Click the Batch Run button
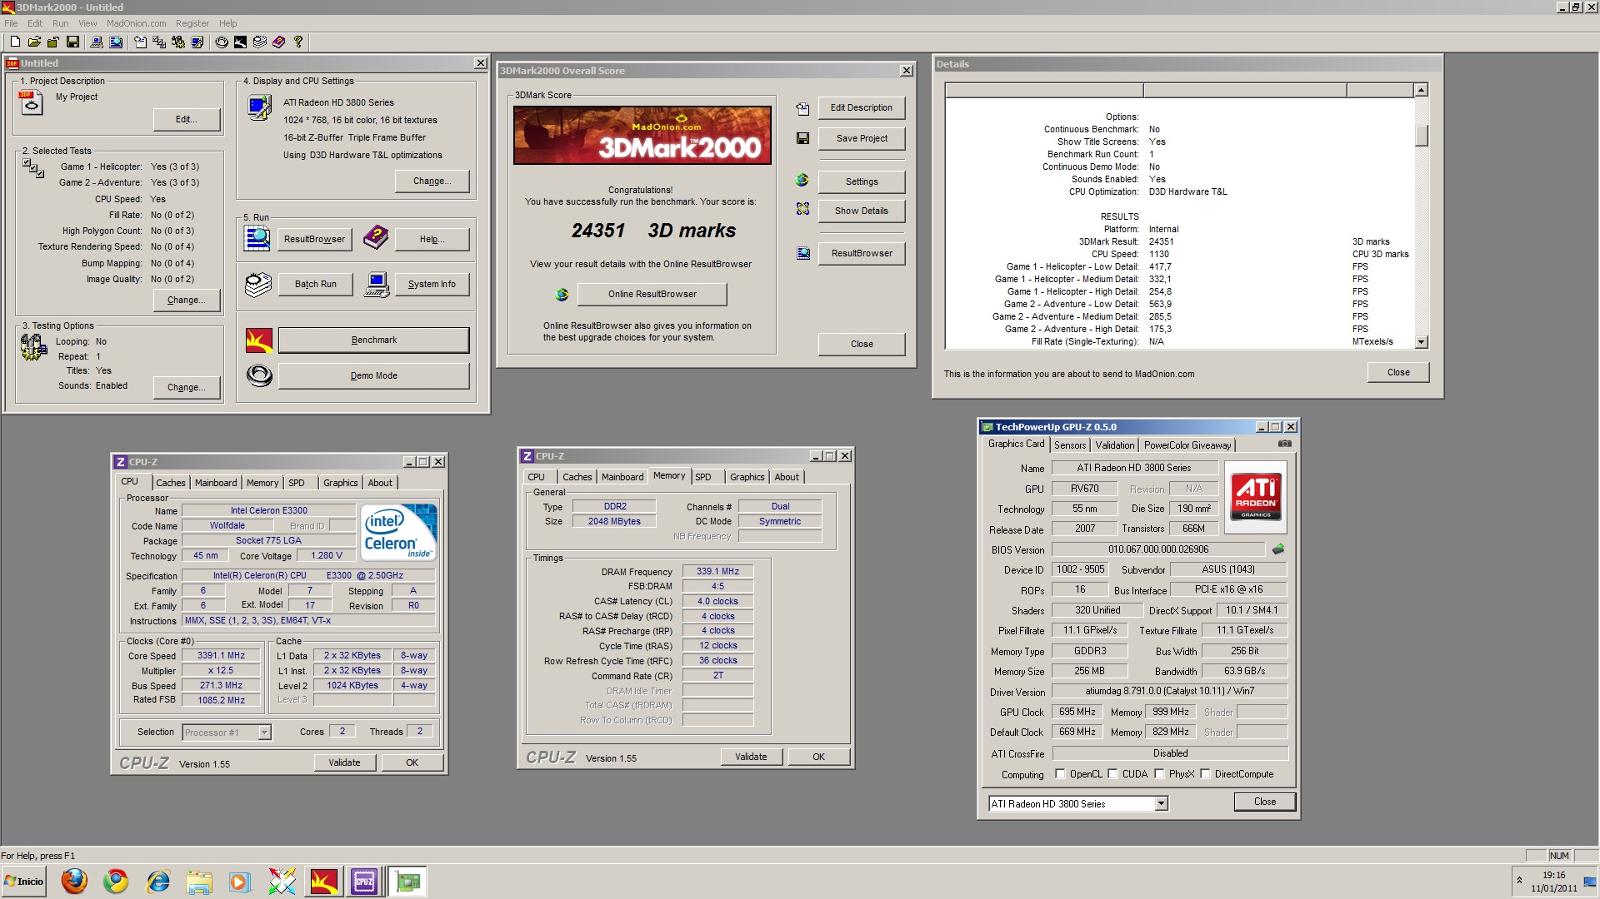 (315, 284)
